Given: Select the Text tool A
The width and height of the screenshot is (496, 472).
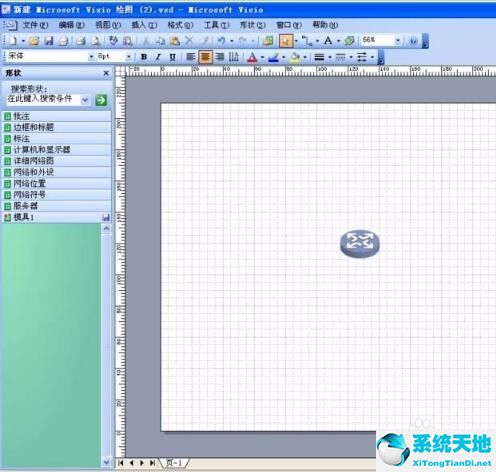Looking at the screenshot, I should (x=328, y=41).
